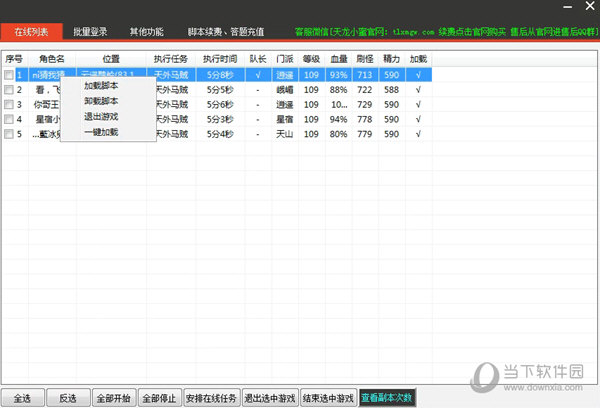Minimize the window with the dash icon
Screen dimensions: 600x408
tap(567, 7)
